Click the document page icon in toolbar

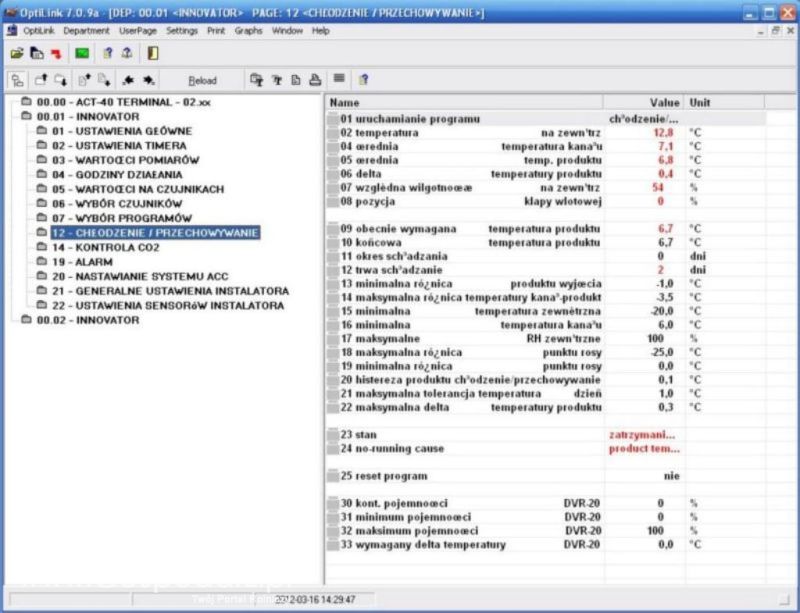pos(296,80)
